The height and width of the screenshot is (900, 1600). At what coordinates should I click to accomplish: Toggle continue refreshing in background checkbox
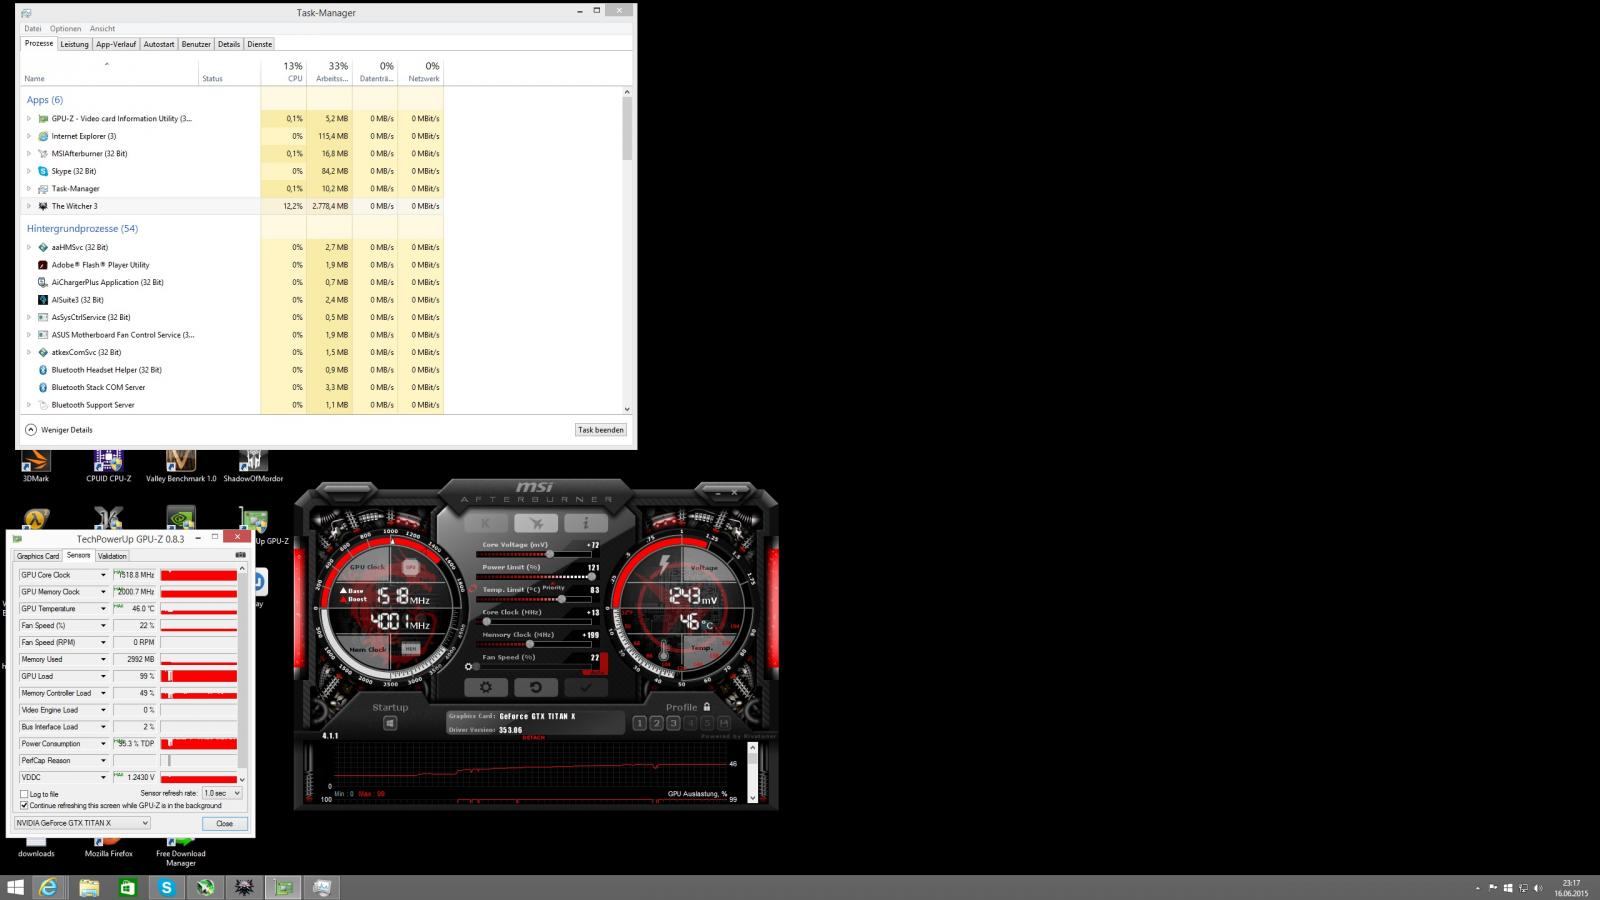tap(24, 805)
